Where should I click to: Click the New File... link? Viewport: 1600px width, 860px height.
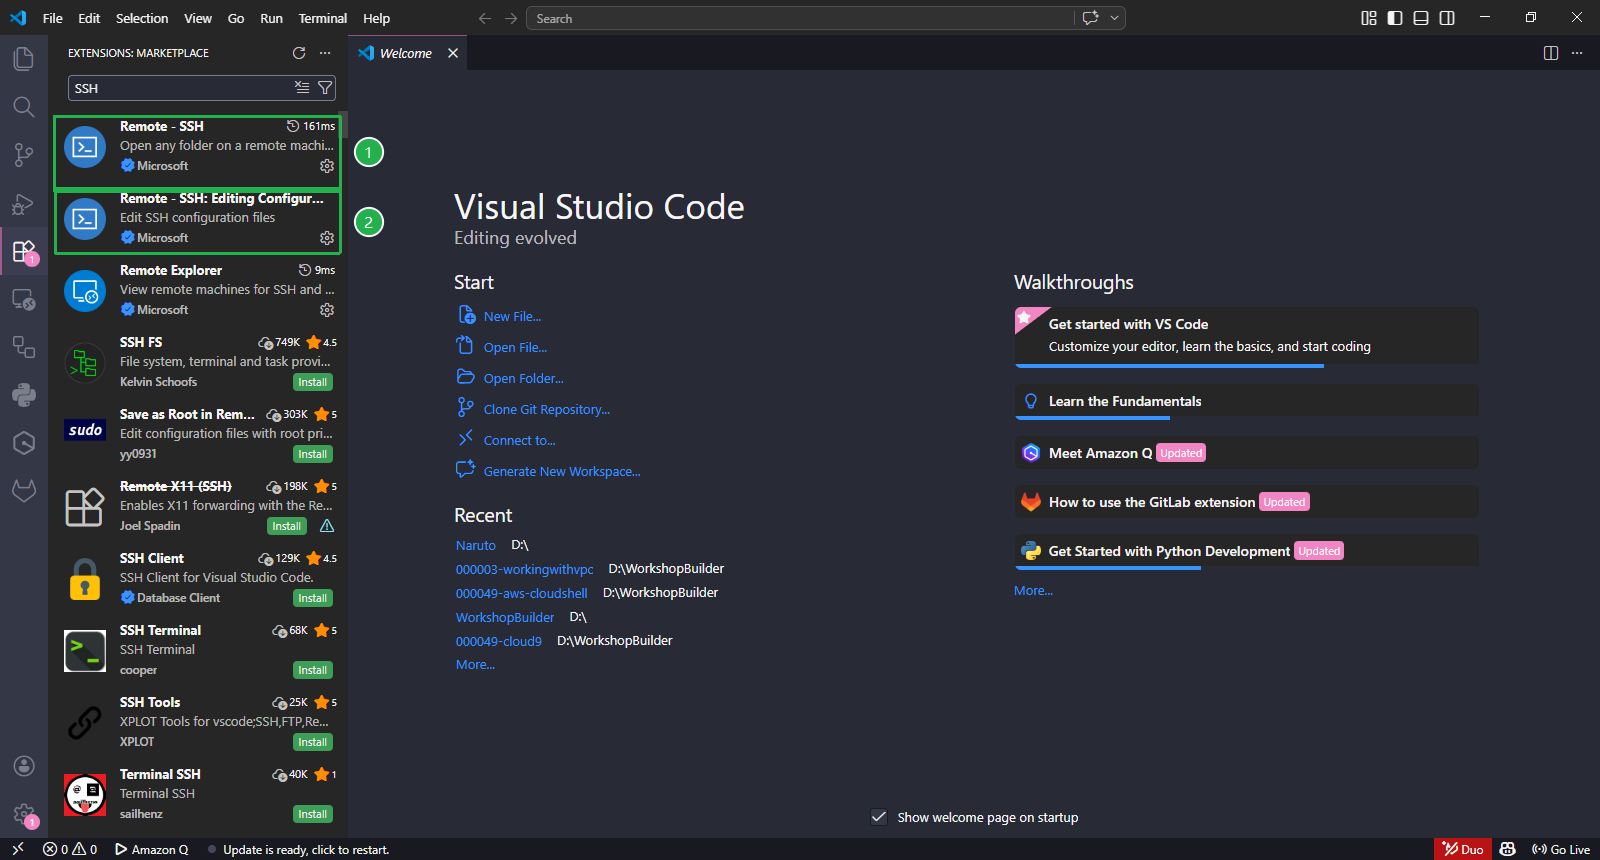pos(512,316)
